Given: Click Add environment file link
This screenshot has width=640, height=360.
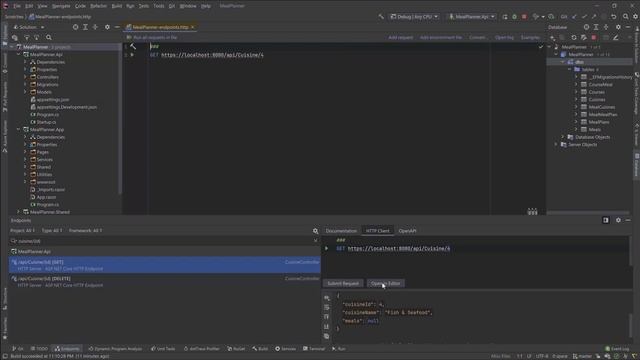Looking at the screenshot, I should (441, 38).
